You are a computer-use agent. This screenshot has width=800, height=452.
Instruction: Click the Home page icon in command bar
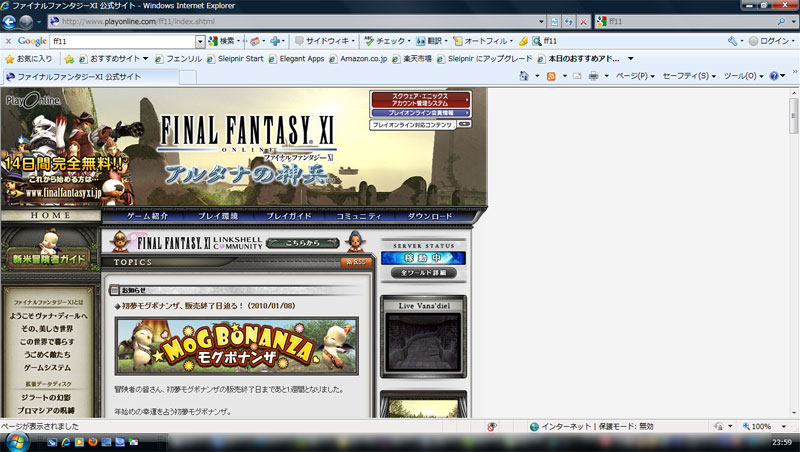(x=524, y=76)
